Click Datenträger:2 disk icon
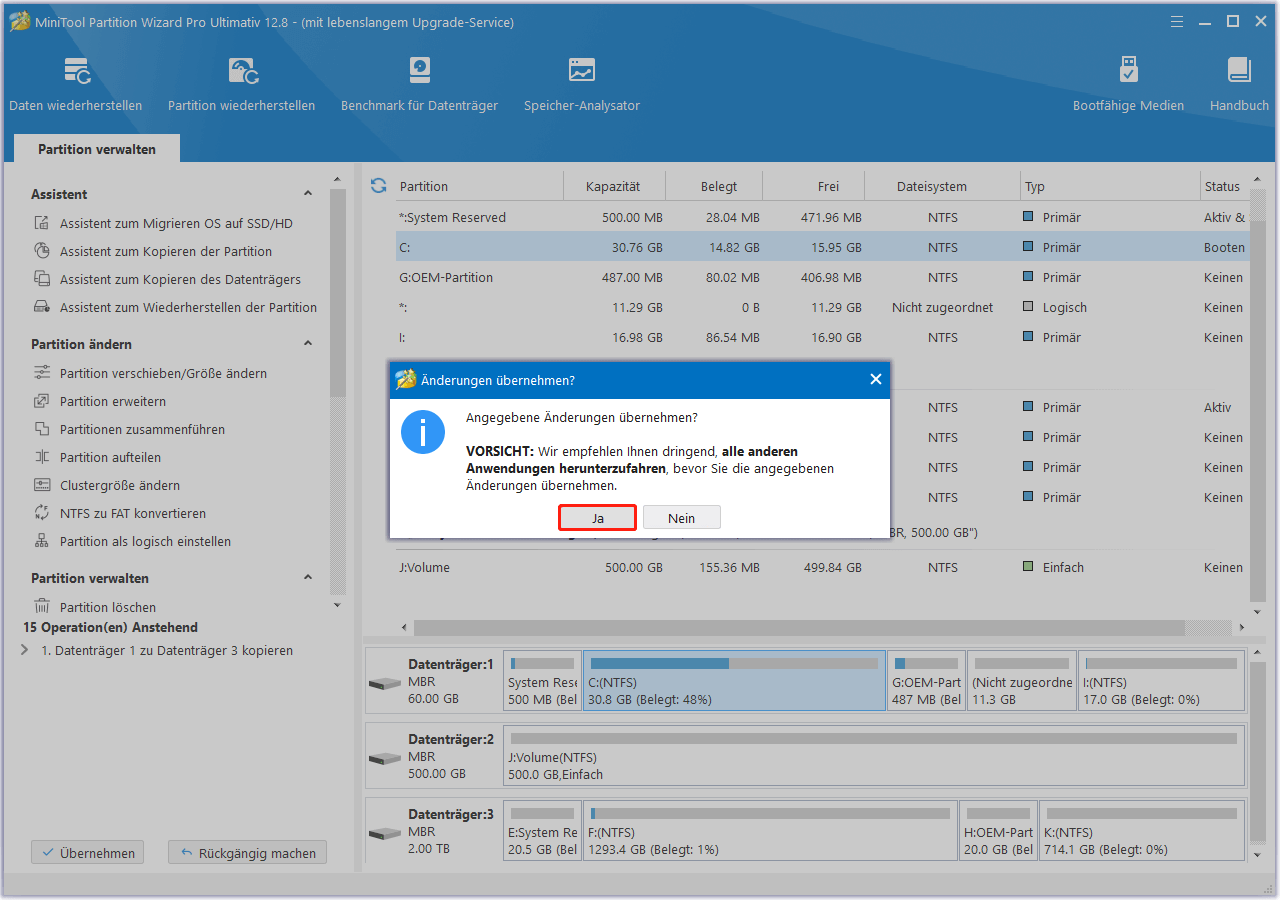 click(384, 759)
